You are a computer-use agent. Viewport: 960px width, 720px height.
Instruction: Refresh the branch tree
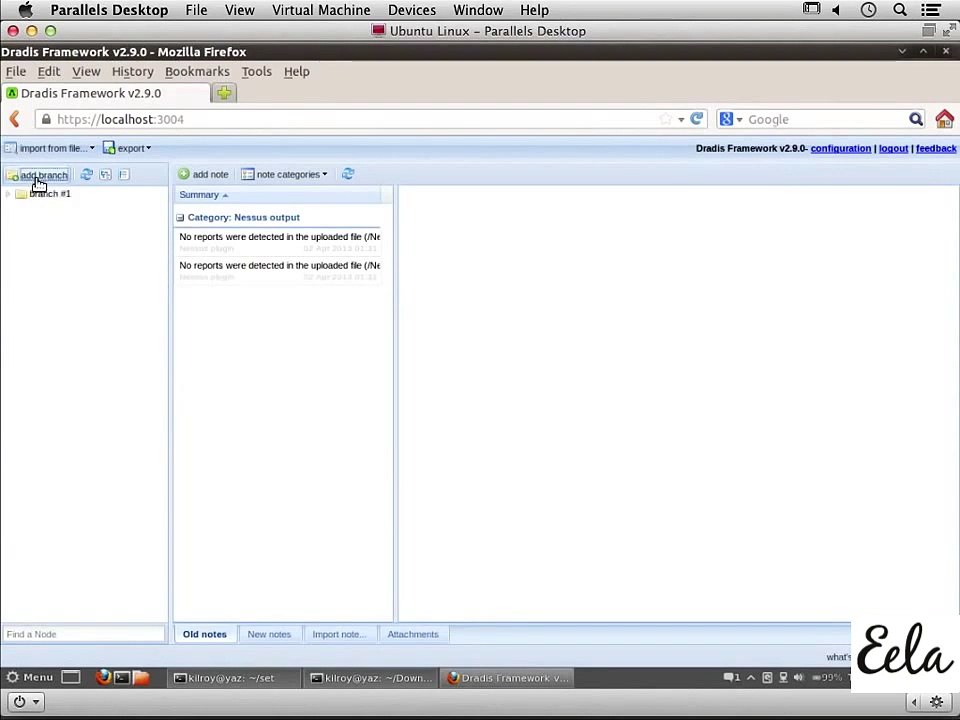pos(86,174)
